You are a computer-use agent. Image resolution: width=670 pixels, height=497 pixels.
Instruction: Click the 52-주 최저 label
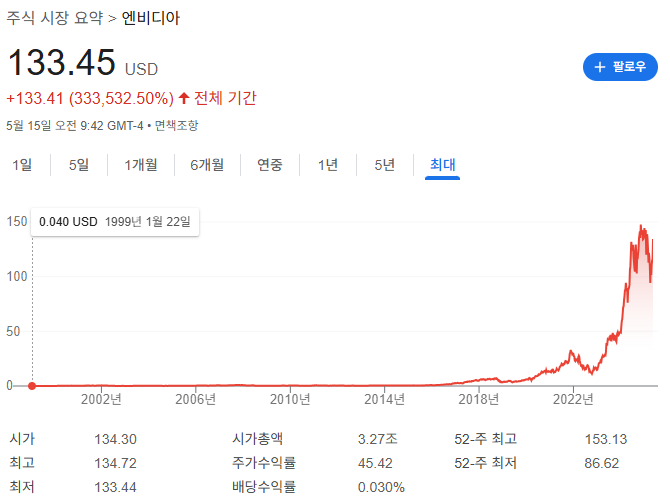(485, 462)
